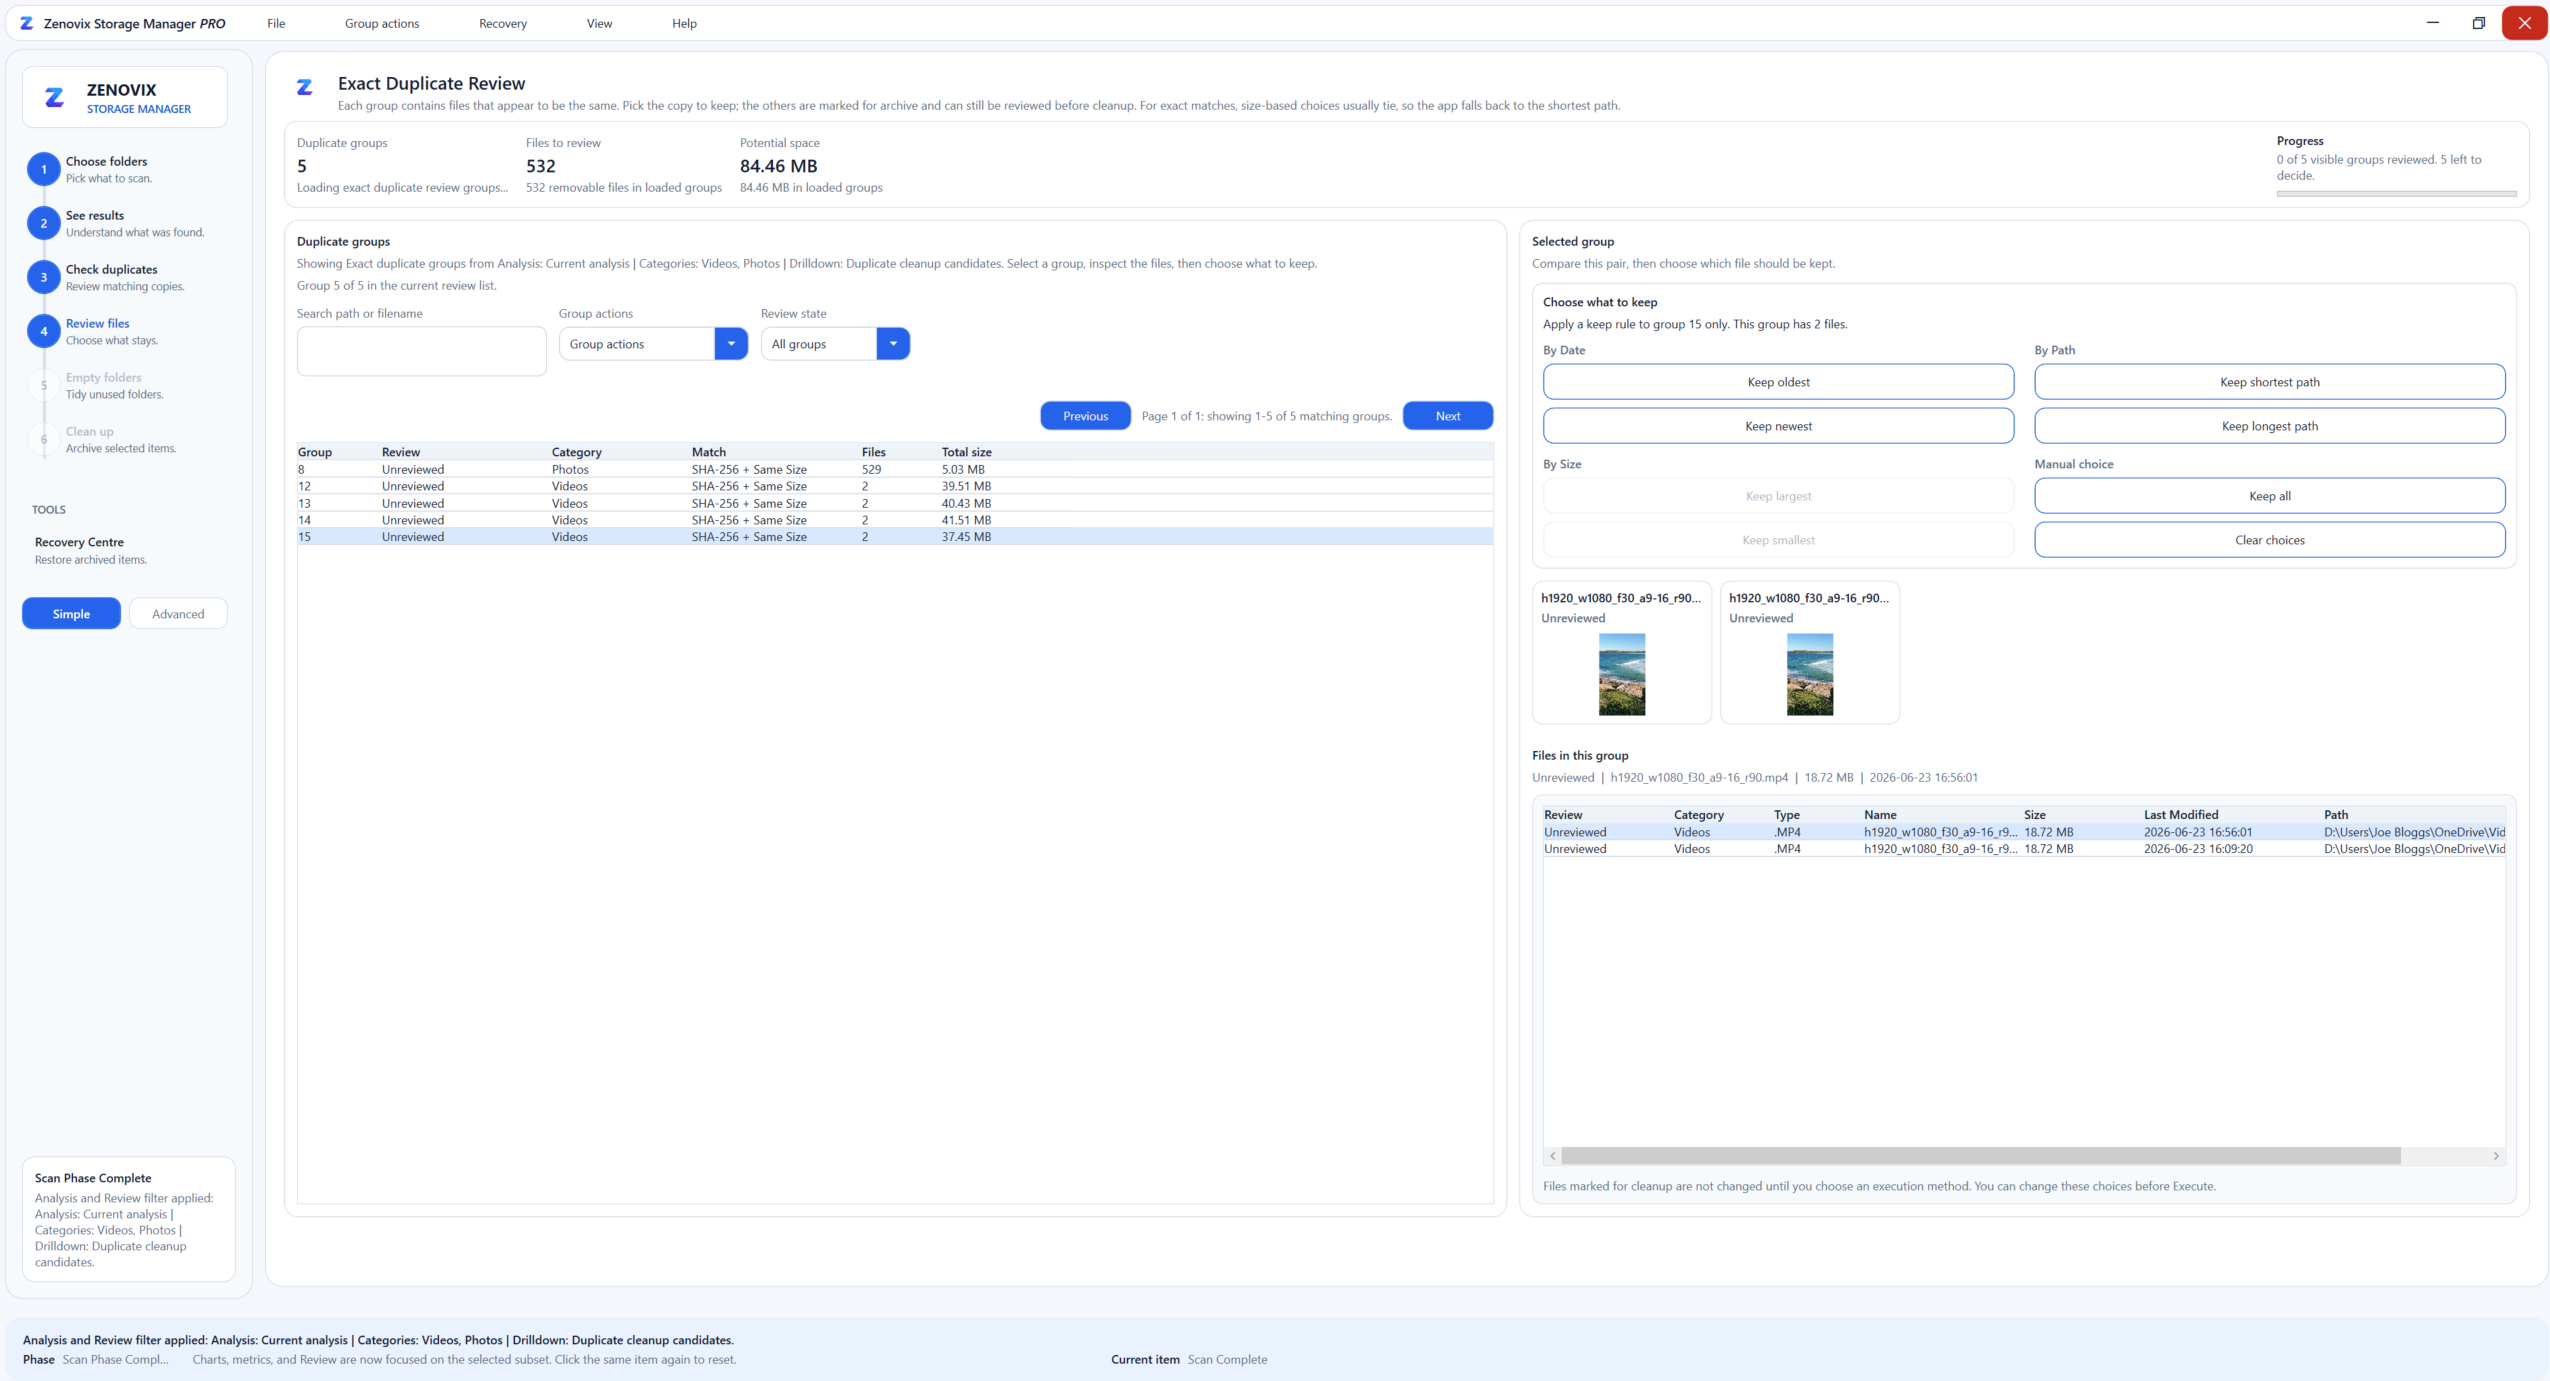Viewport: 2550px width, 1381px height.
Task: Apply Keep shortest path rule
Action: [2270, 382]
